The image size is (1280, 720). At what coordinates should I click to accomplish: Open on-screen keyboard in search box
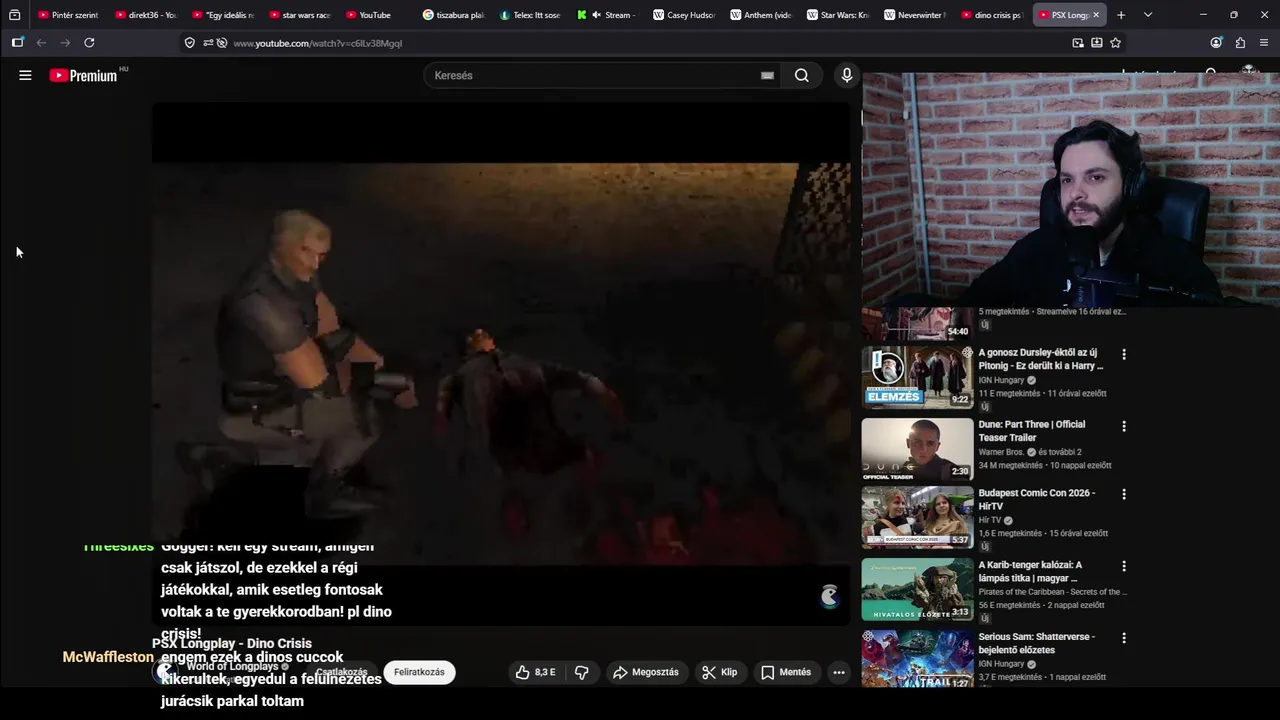(x=767, y=75)
